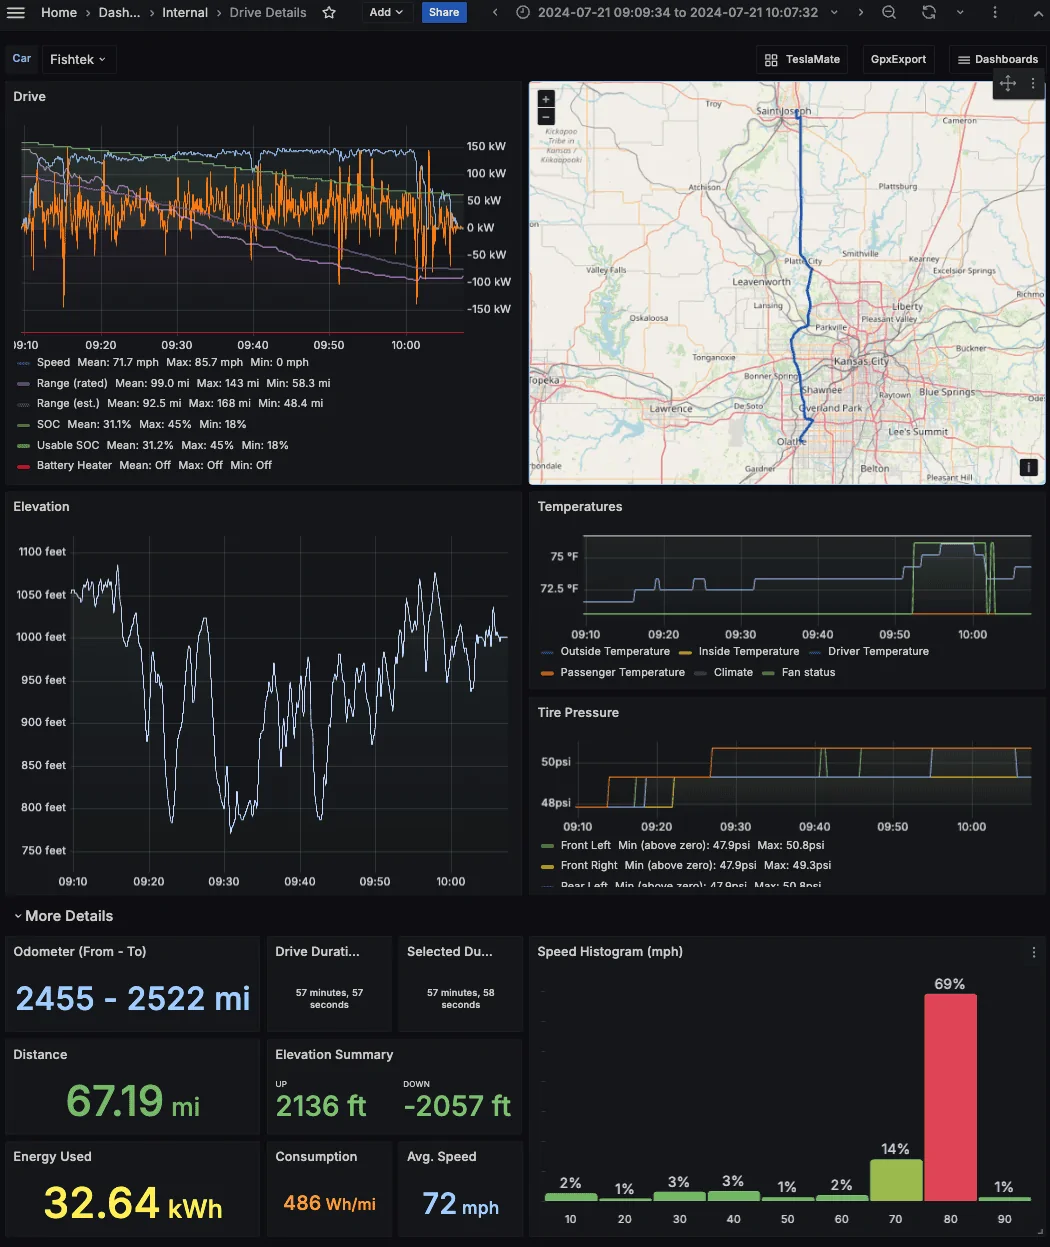Open the Add dropdown menu
This screenshot has height=1247, width=1050.
point(386,13)
